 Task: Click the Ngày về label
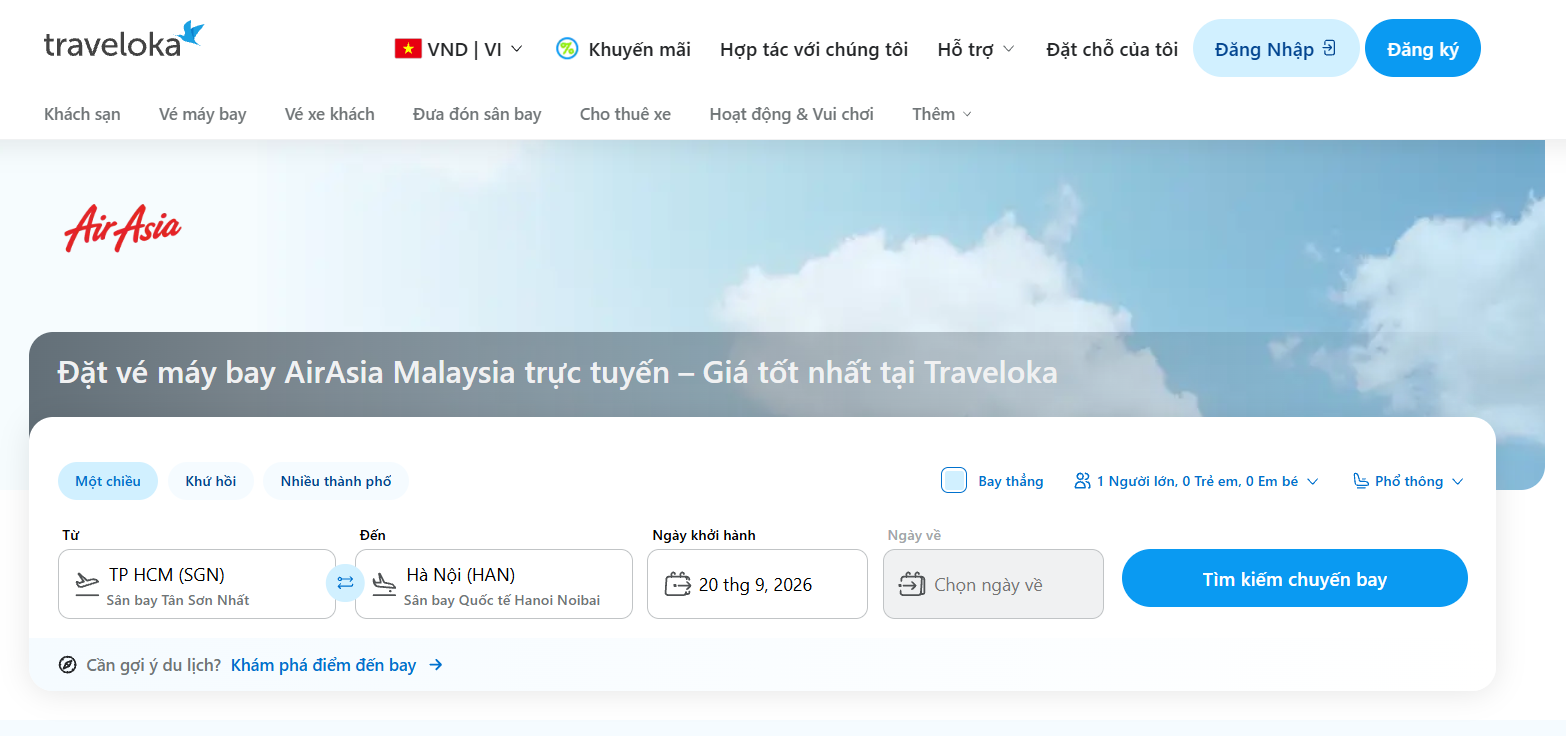point(914,535)
